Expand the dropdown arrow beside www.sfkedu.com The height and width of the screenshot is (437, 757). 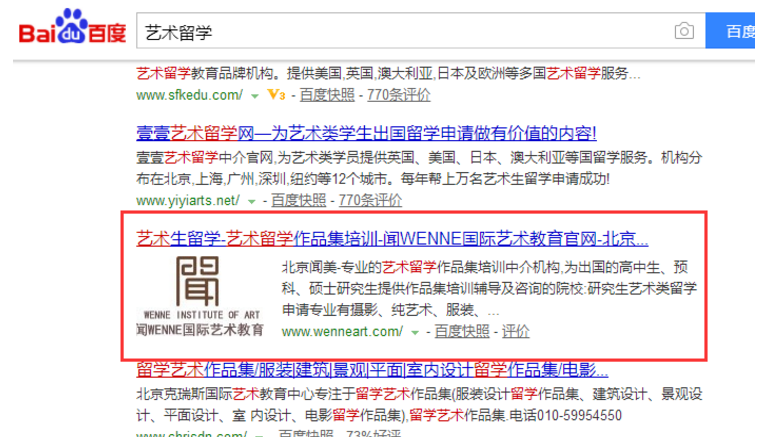click(254, 96)
